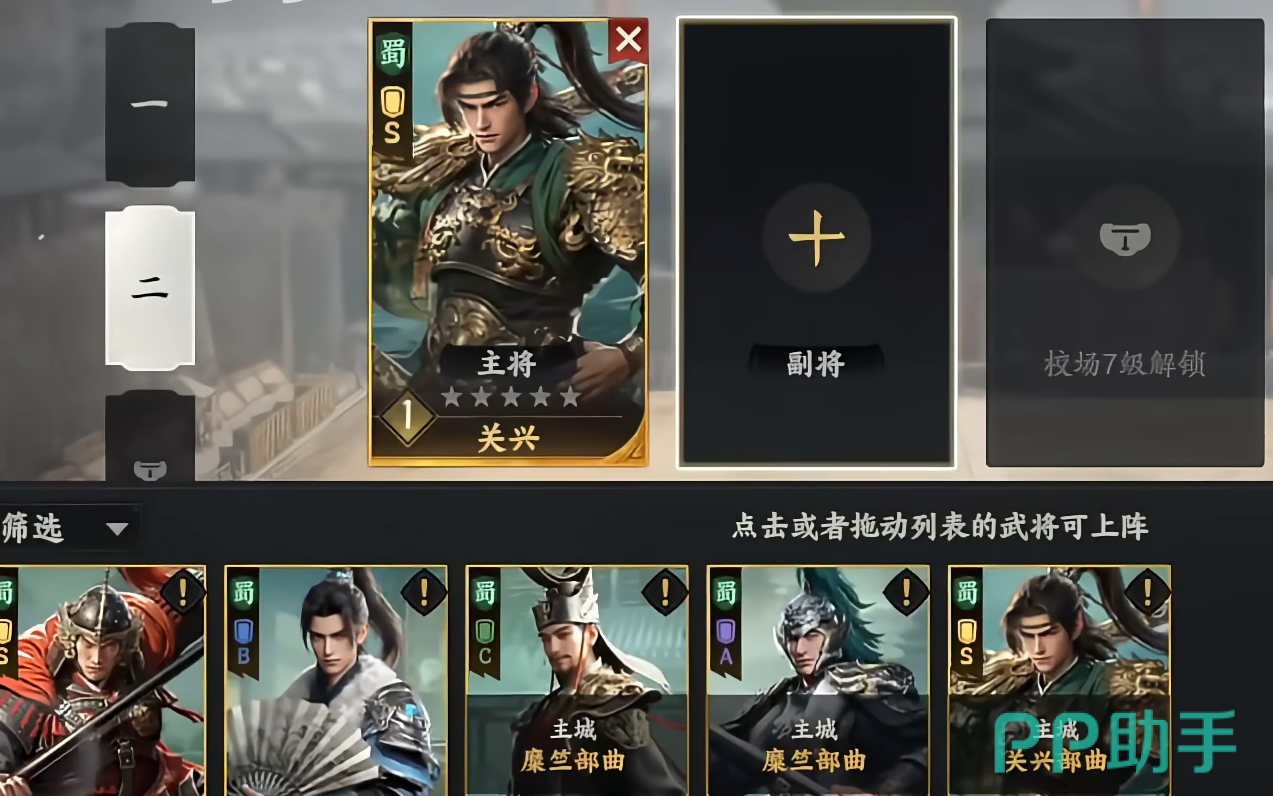The image size is (1273, 796).
Task: Click the 副将 label button
Action: (816, 364)
